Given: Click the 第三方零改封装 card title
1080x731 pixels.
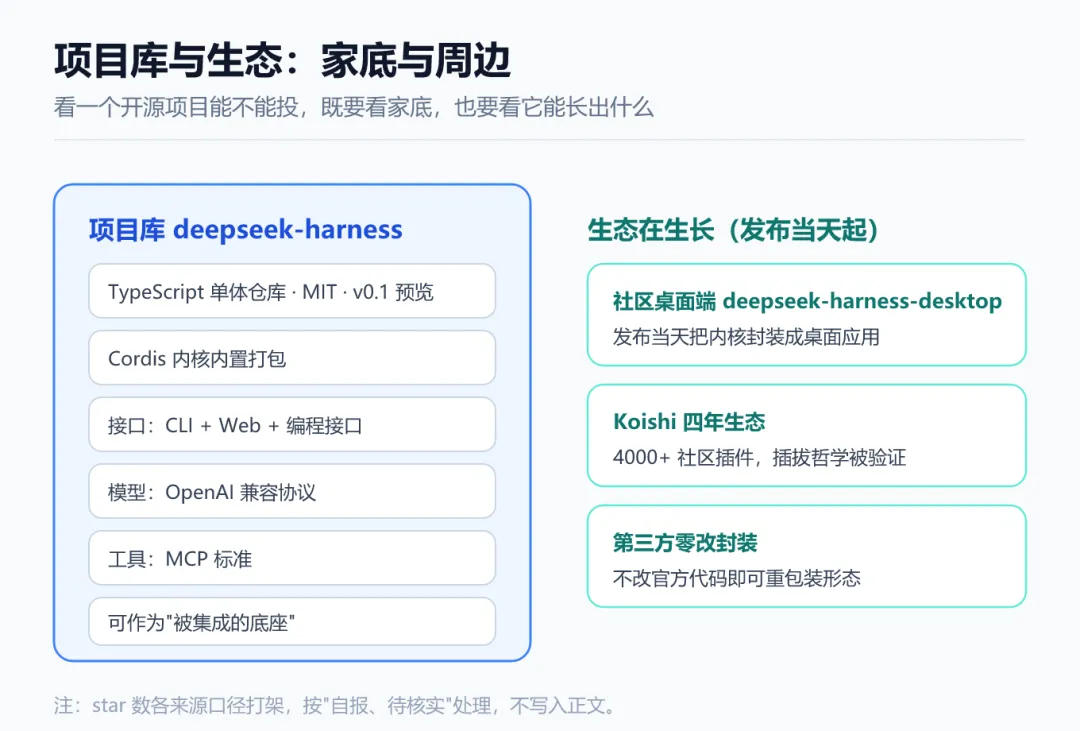Looking at the screenshot, I should tap(685, 543).
